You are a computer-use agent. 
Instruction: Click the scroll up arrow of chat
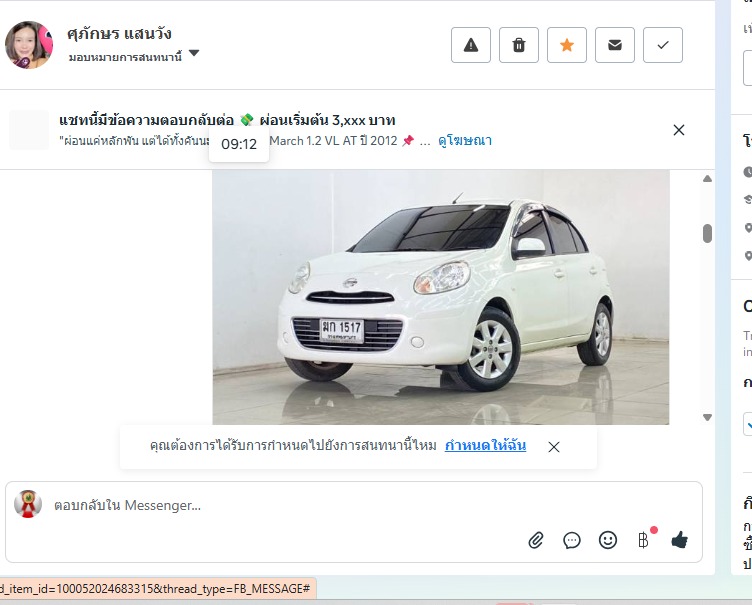click(707, 178)
